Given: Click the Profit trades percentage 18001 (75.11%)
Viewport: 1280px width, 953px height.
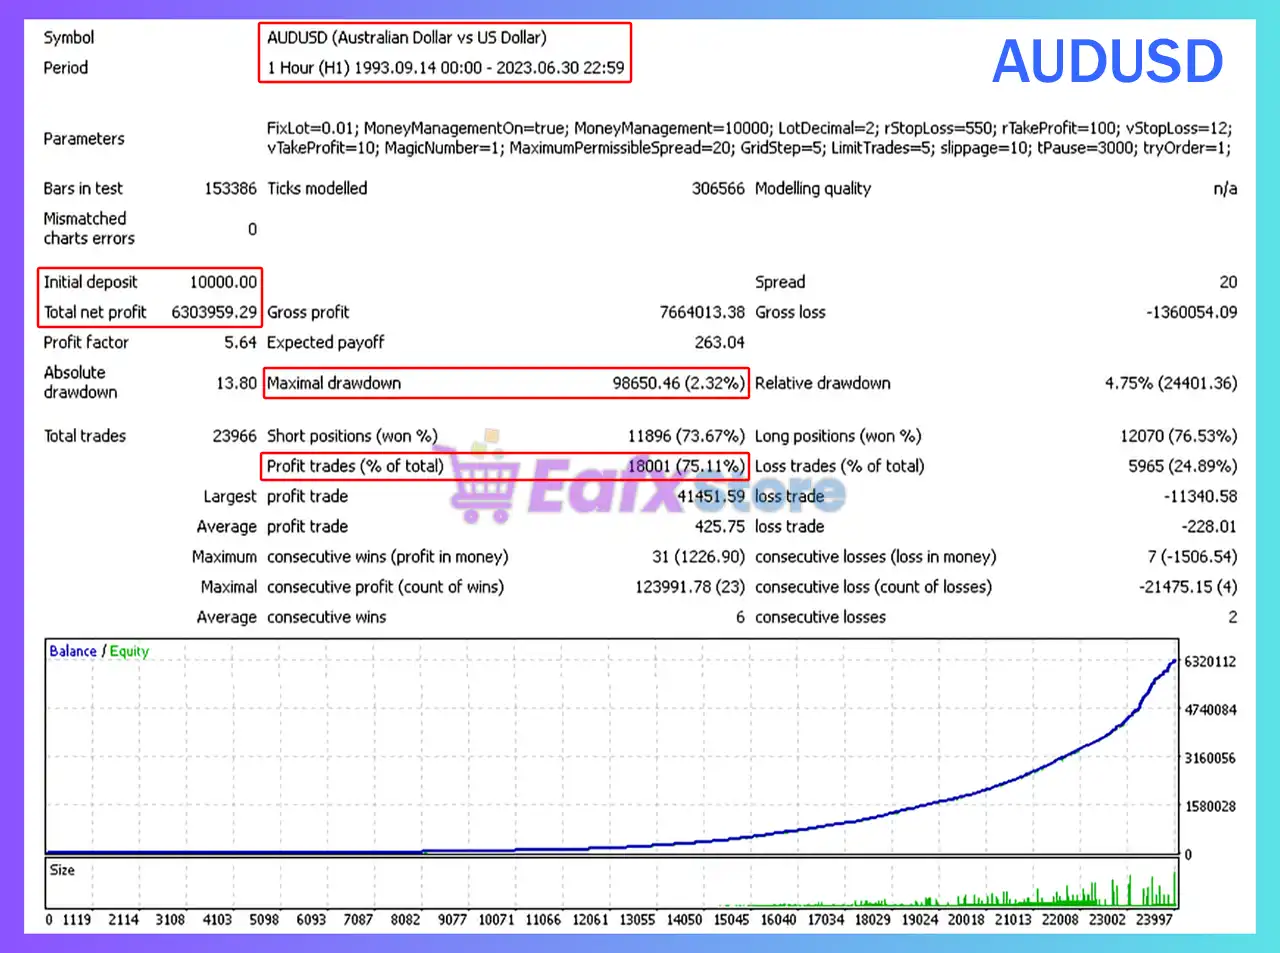Looking at the screenshot, I should pyautogui.click(x=685, y=466).
